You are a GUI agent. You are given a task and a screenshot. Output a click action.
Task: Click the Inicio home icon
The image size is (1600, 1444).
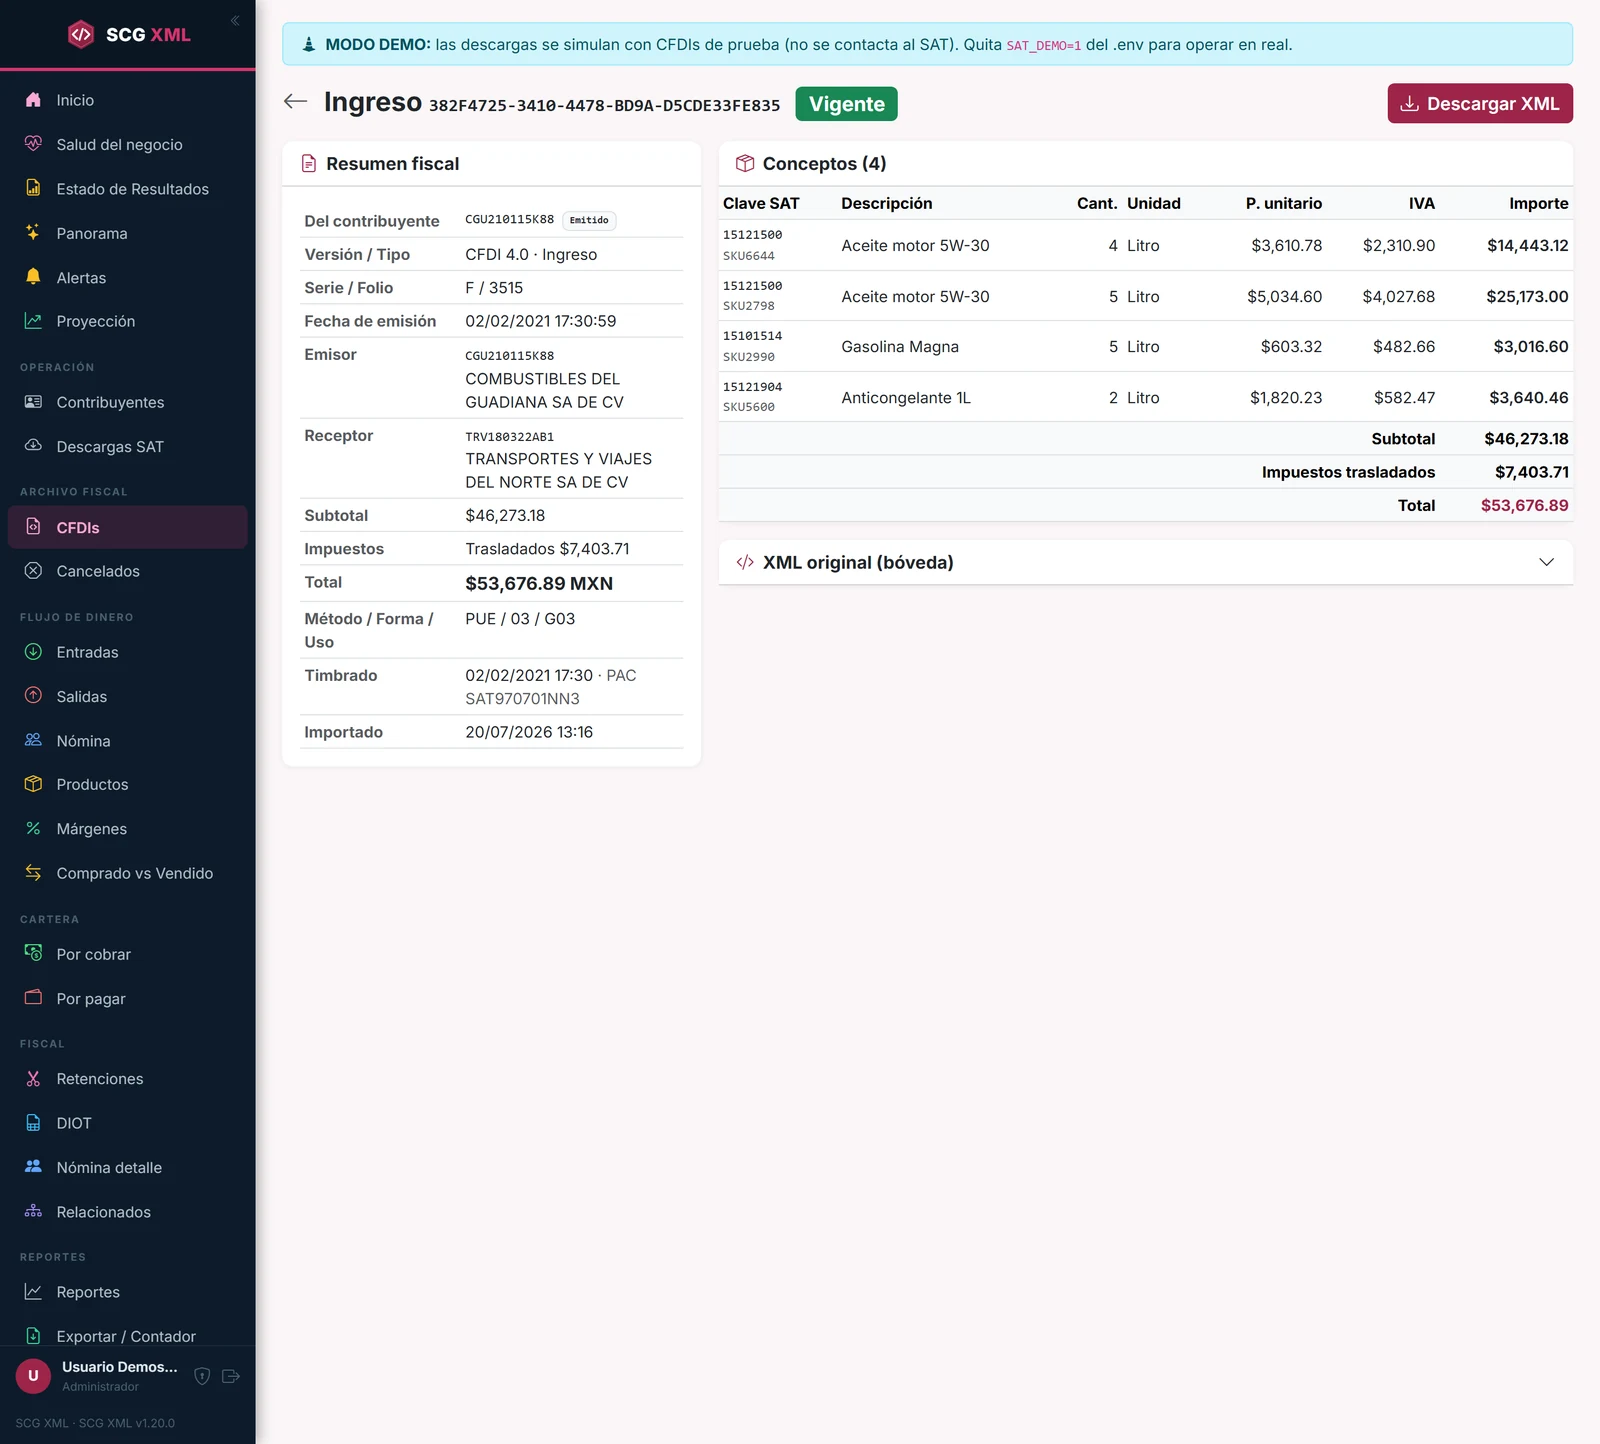point(33,100)
